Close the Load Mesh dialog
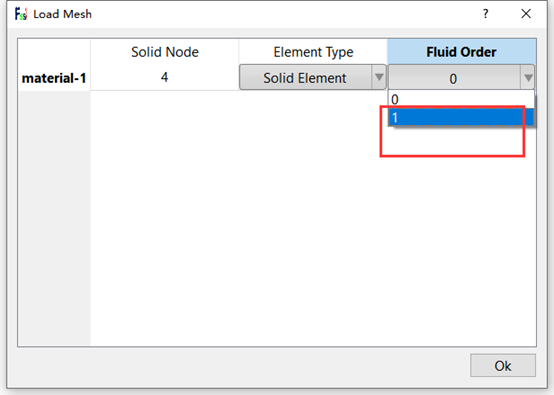 pos(526,14)
